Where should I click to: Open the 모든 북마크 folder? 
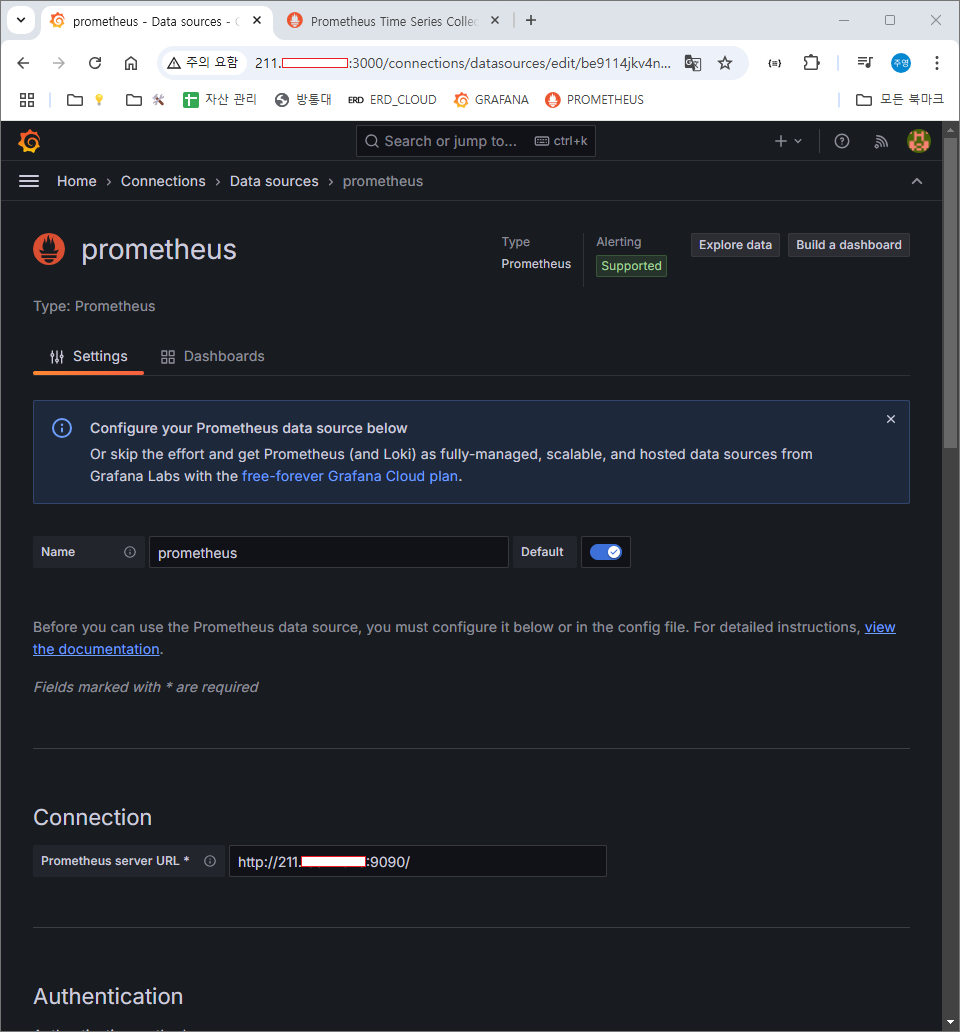coord(899,99)
